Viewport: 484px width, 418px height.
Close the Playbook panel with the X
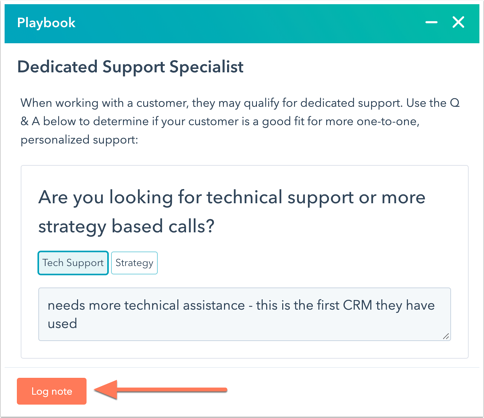pyautogui.click(x=458, y=22)
